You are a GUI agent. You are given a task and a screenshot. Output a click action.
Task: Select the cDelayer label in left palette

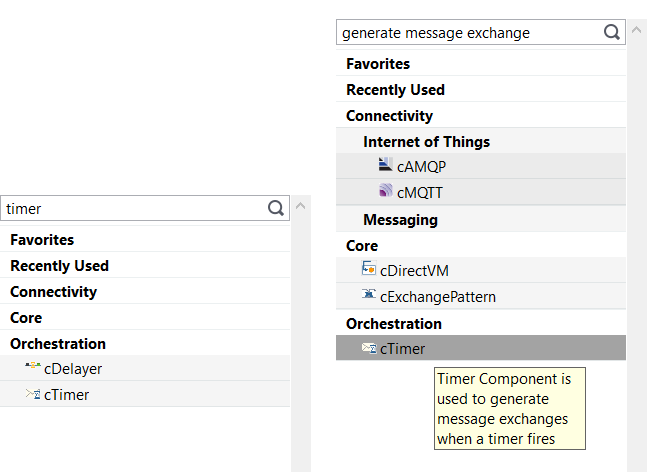click(x=73, y=369)
